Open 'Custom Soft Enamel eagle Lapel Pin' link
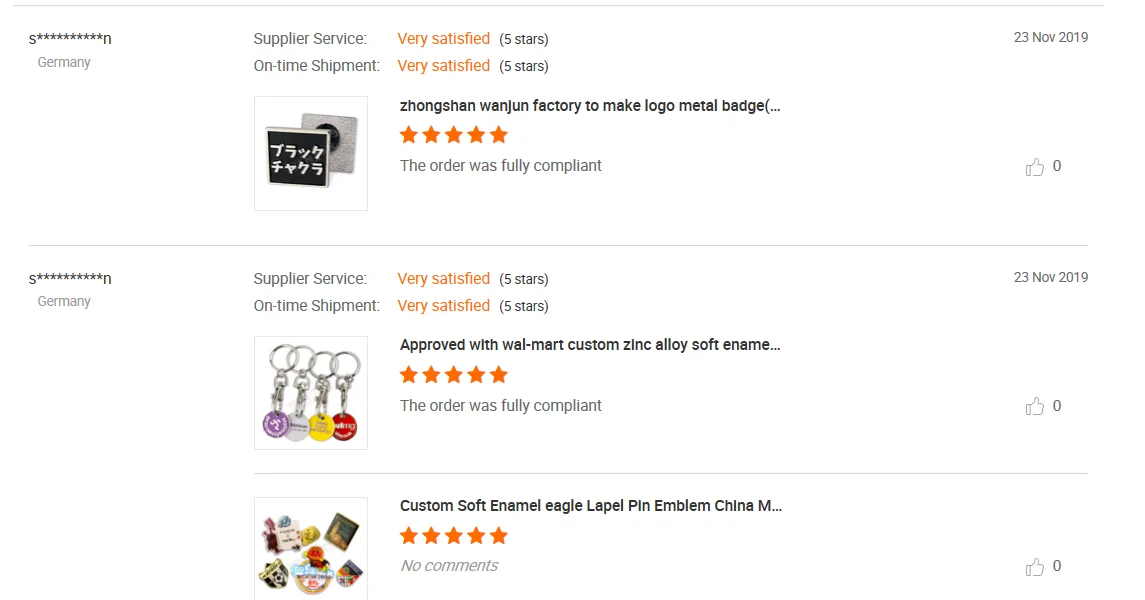The height and width of the screenshot is (600, 1145). (x=591, y=506)
